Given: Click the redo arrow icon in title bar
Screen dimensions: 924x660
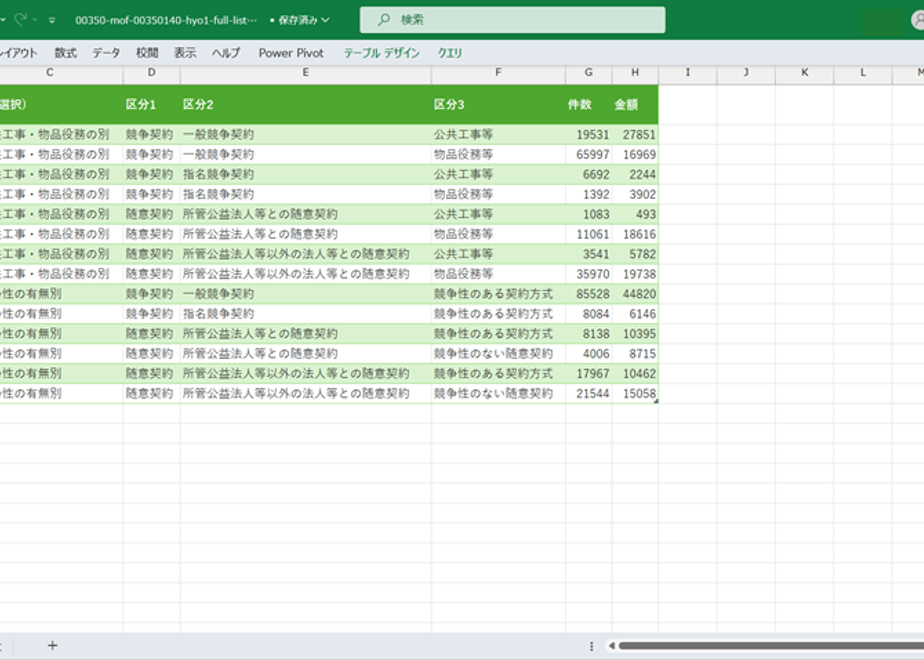Looking at the screenshot, I should click(21, 19).
